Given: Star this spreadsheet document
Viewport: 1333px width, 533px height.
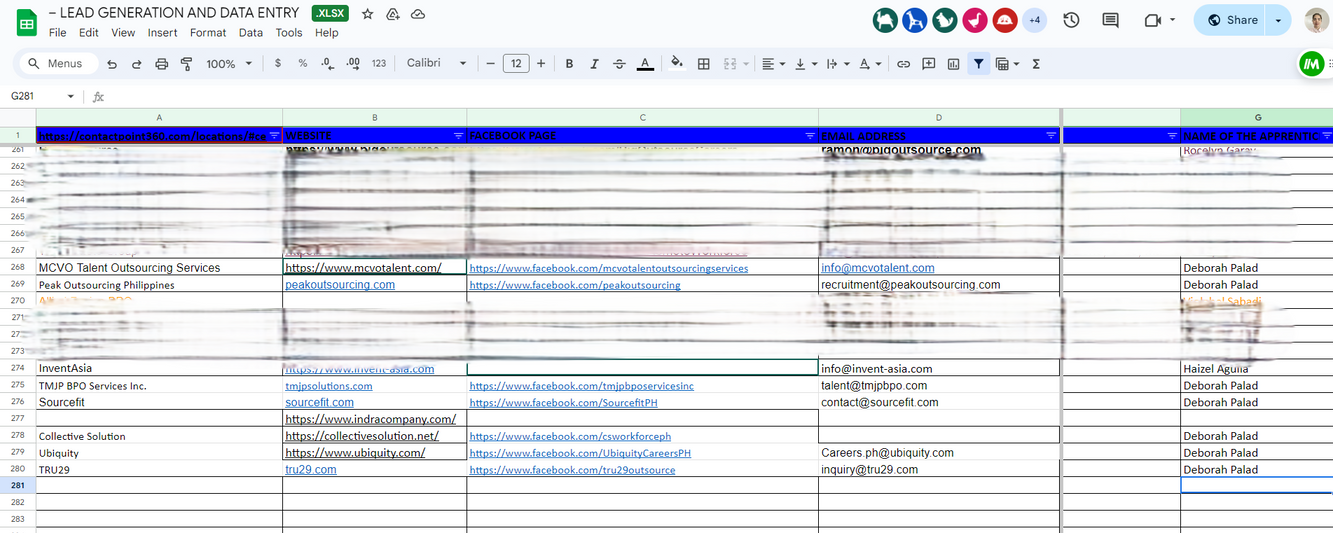Looking at the screenshot, I should pos(367,14).
